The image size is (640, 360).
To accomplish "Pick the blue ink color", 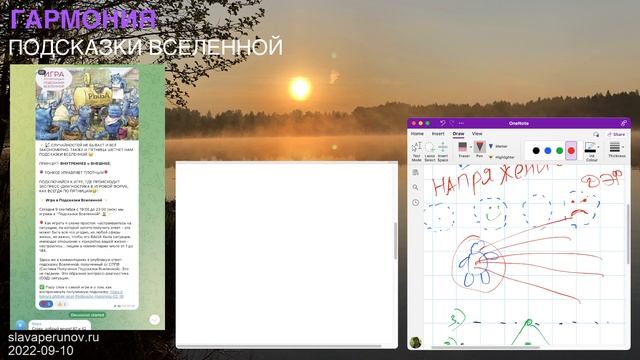I will point(548,151).
